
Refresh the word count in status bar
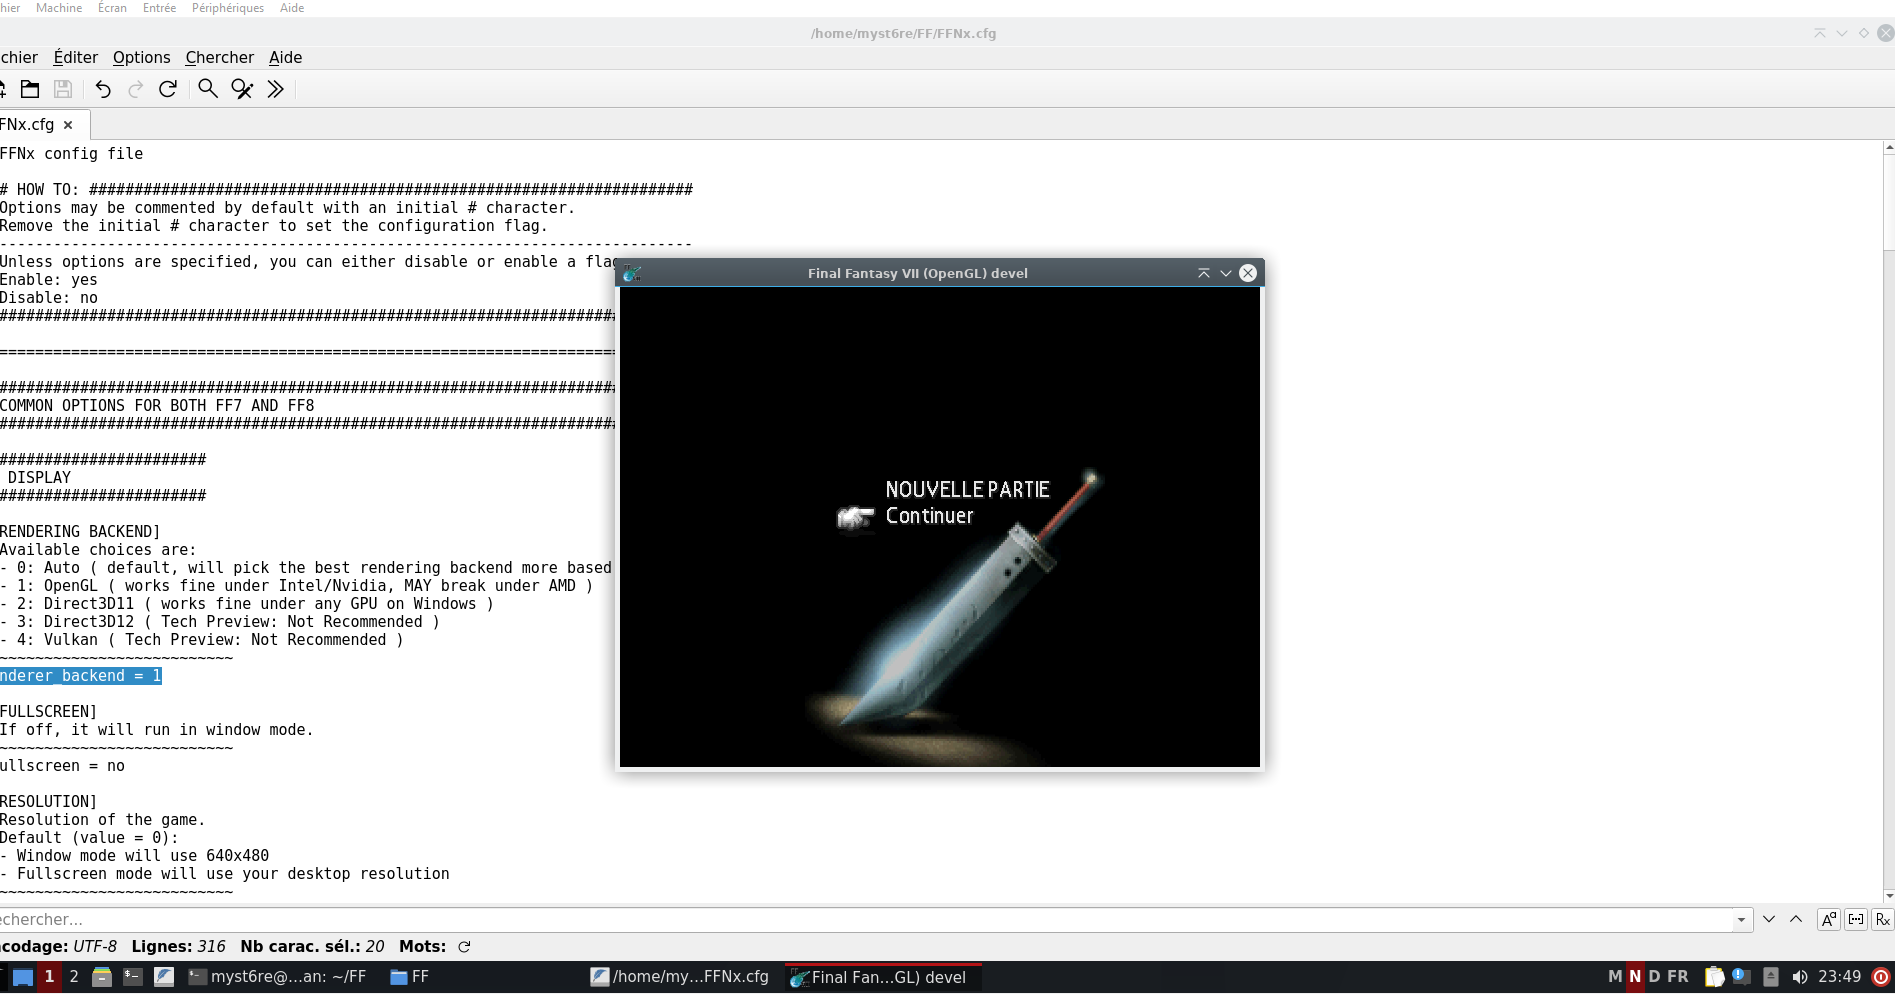coord(464,947)
